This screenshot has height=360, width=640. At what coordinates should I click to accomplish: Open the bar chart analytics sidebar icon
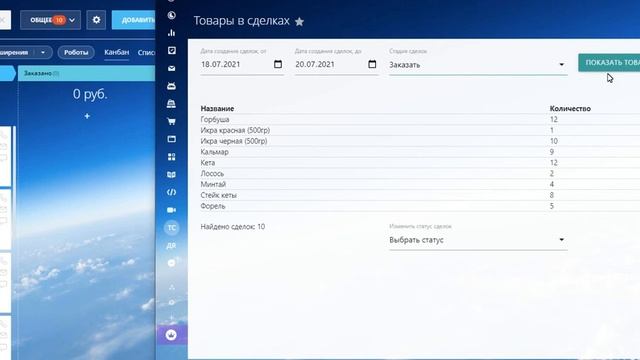point(172,33)
